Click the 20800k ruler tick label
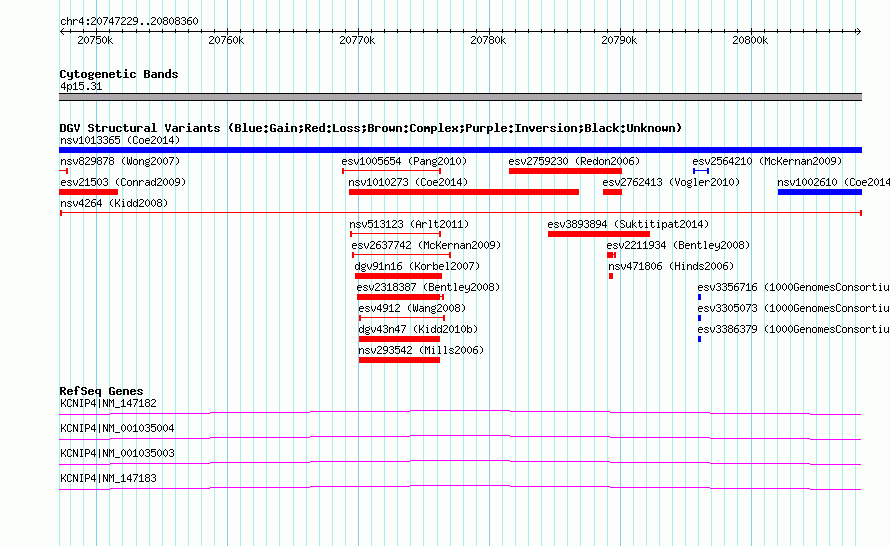 pos(750,40)
